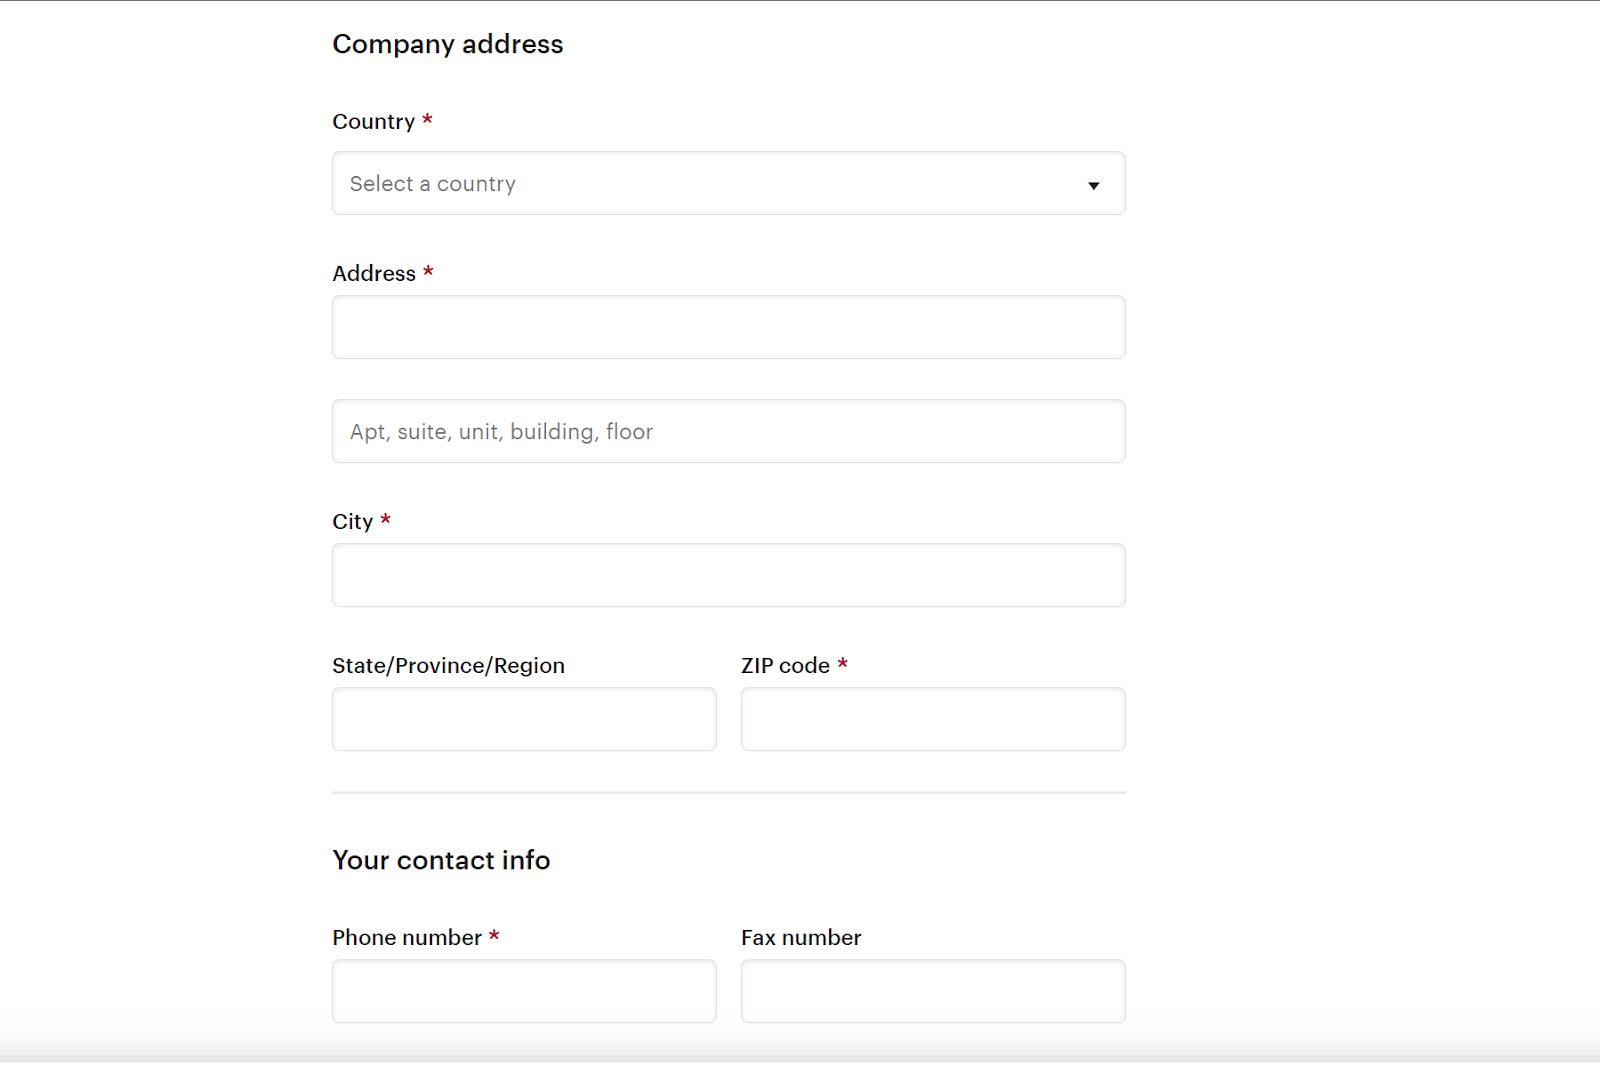Click the Apt, suite, unit input field
Screen dimensions: 1600x1066
coord(728,431)
